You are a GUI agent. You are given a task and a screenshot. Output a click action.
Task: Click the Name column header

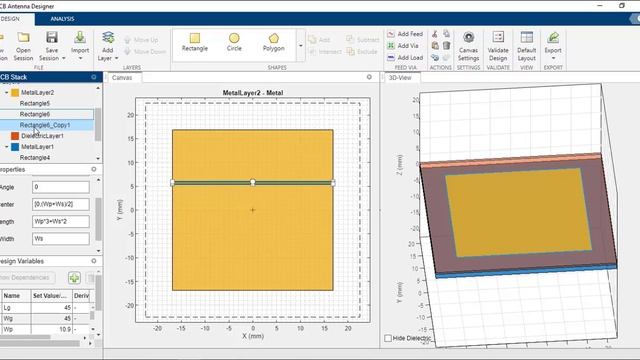16,296
